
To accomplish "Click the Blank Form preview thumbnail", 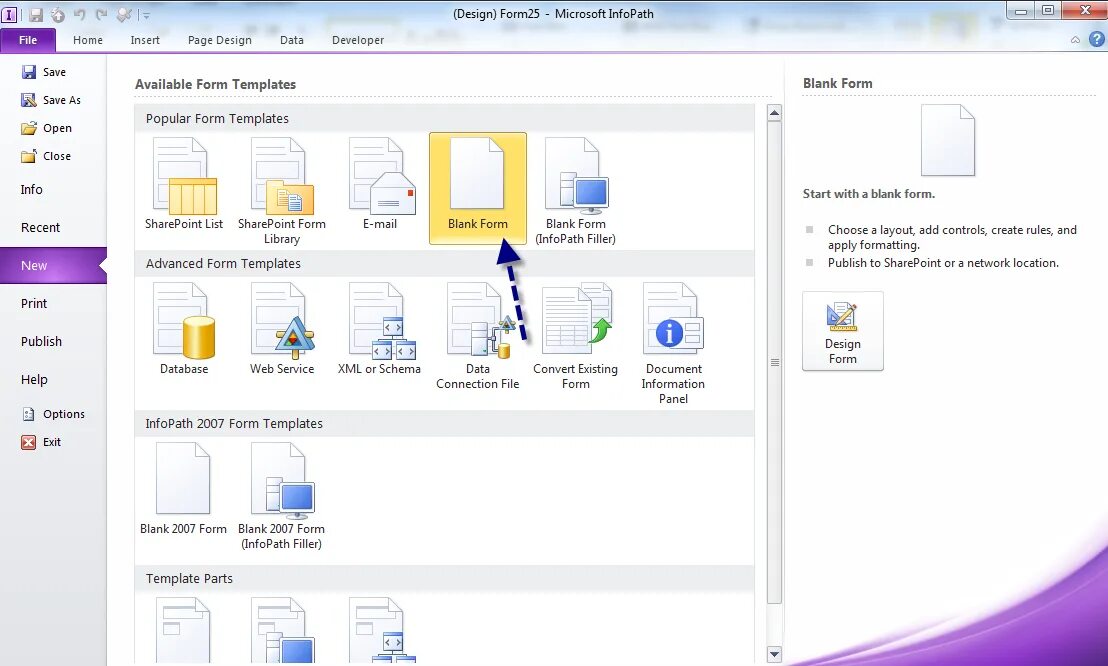I will click(948, 140).
